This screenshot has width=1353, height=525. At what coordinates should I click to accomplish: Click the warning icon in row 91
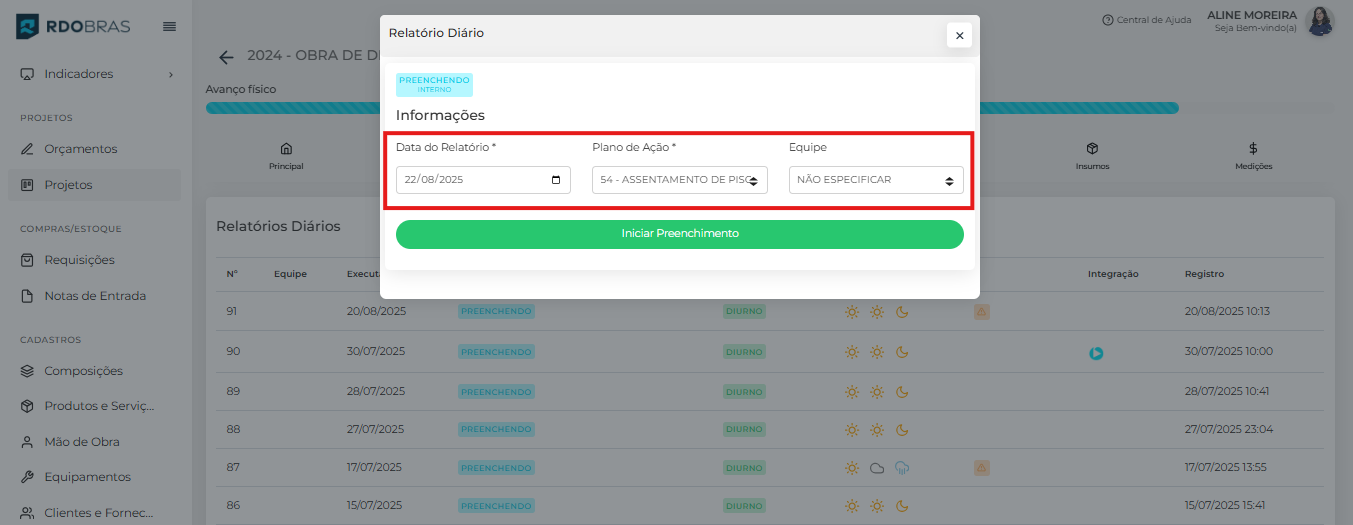(982, 312)
